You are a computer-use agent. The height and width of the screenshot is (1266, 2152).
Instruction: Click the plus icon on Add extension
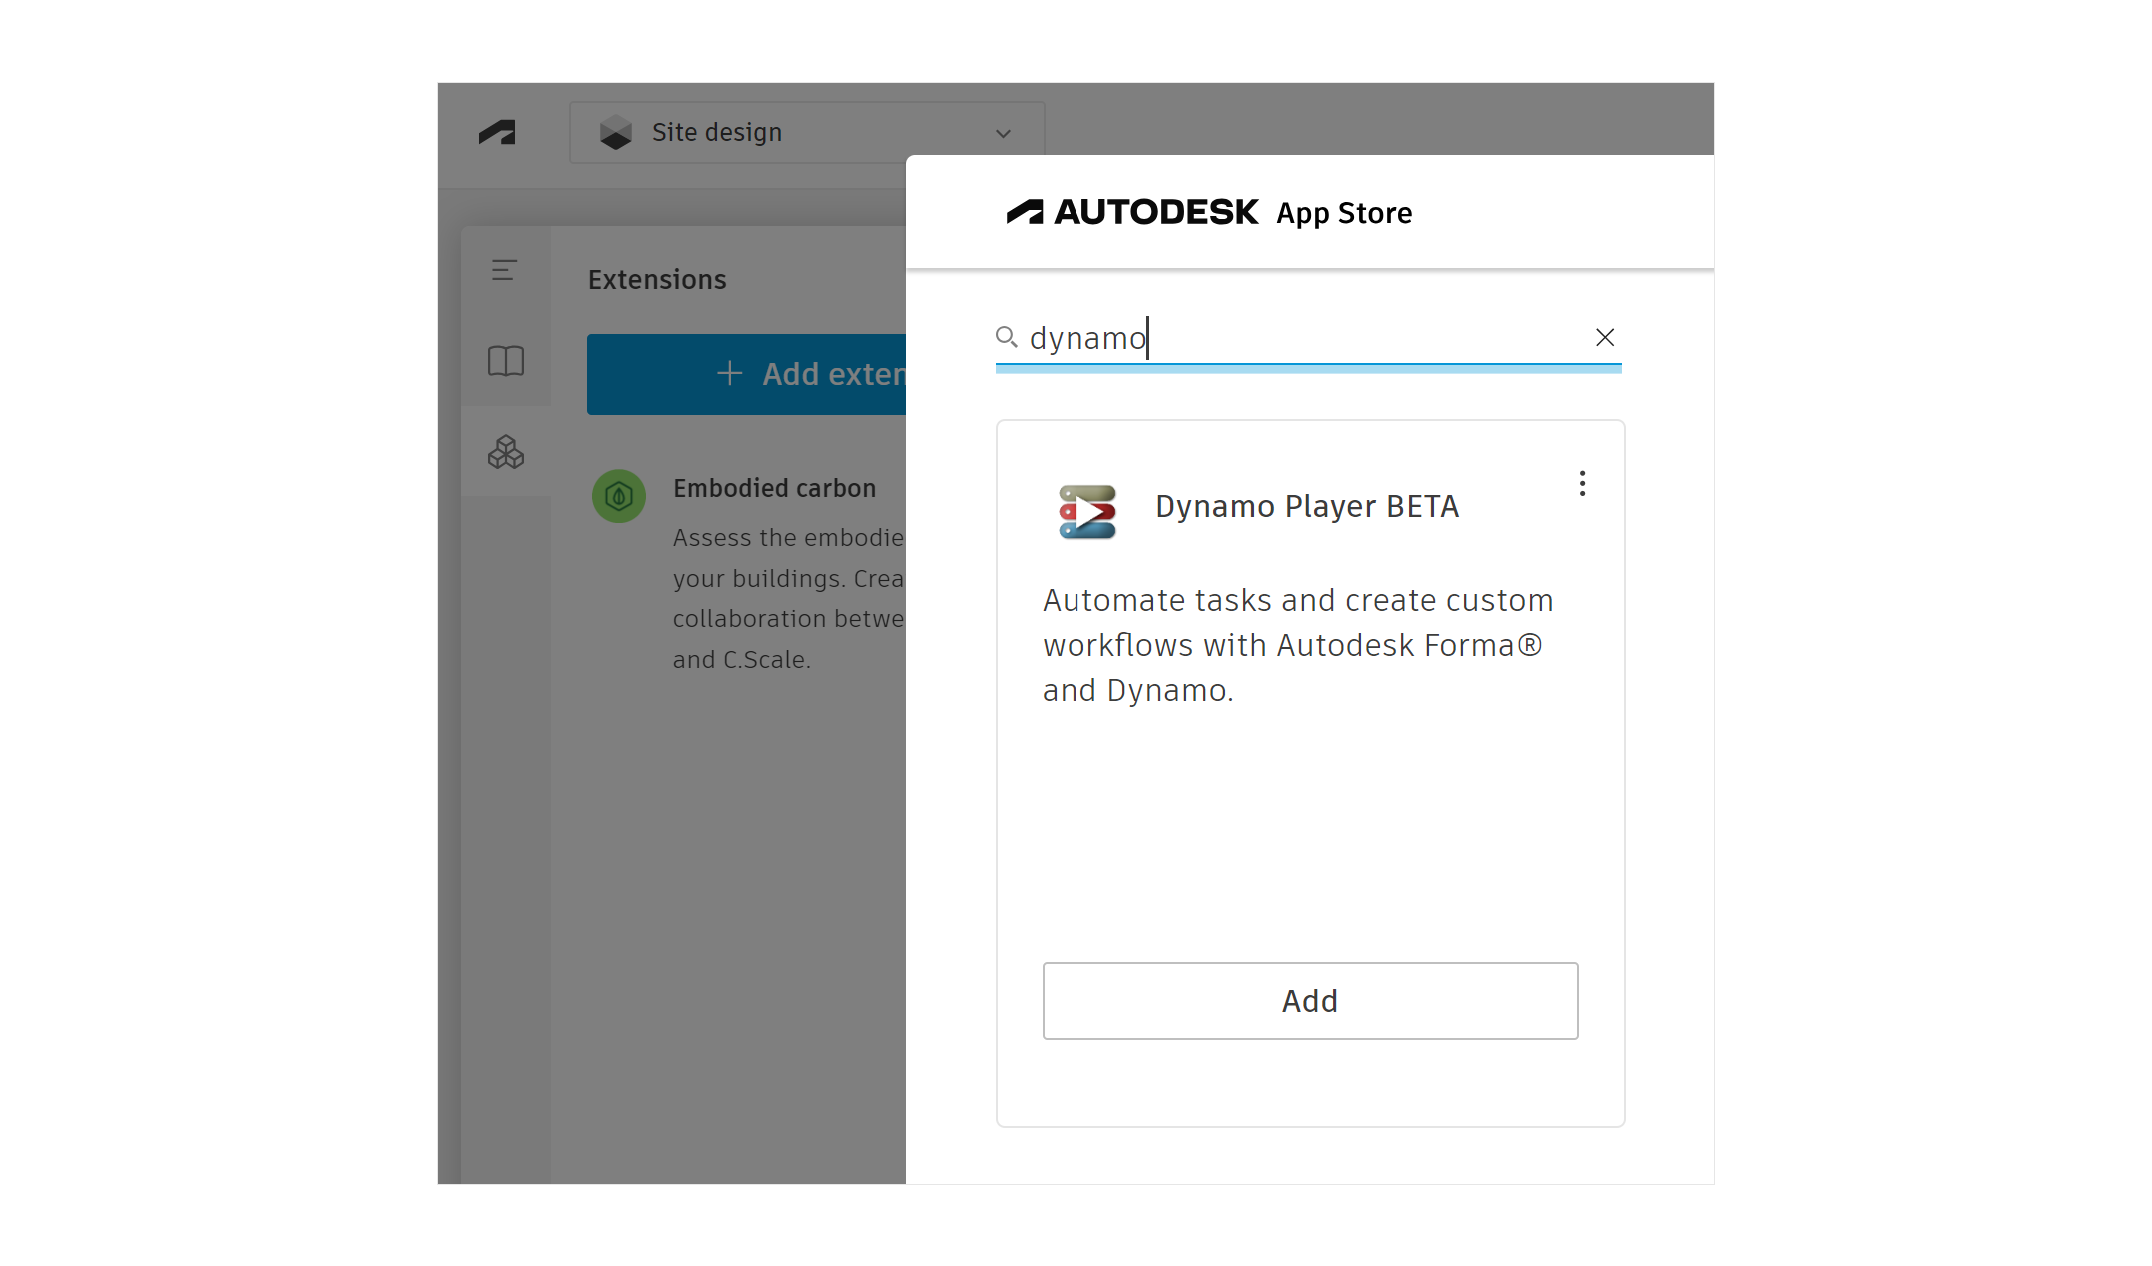730,374
